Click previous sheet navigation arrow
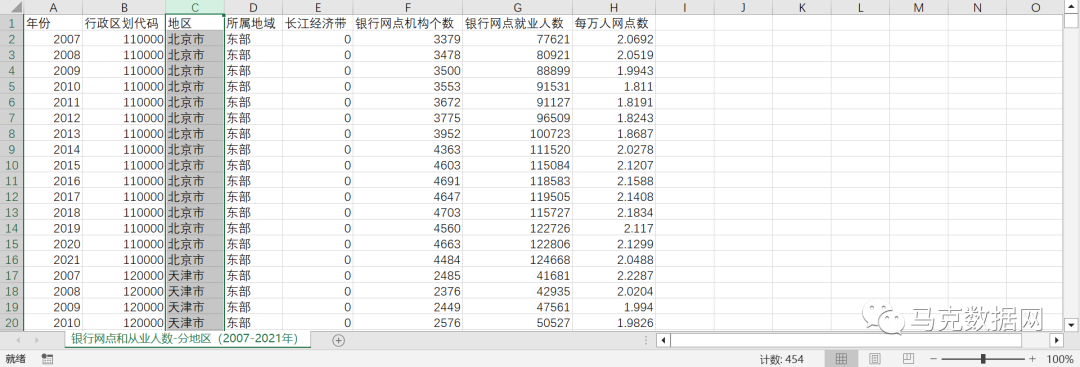Screen dimensions: 1080x367 click(18, 340)
